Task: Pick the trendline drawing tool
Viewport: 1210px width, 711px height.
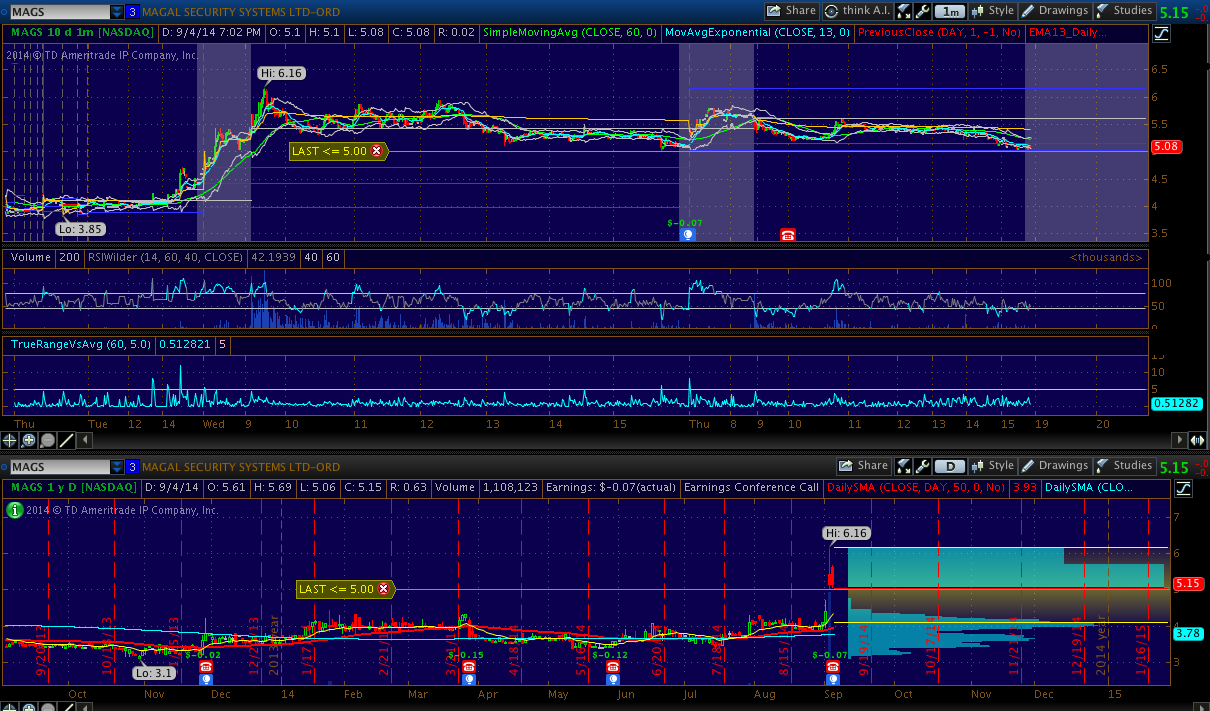Action: point(67,440)
